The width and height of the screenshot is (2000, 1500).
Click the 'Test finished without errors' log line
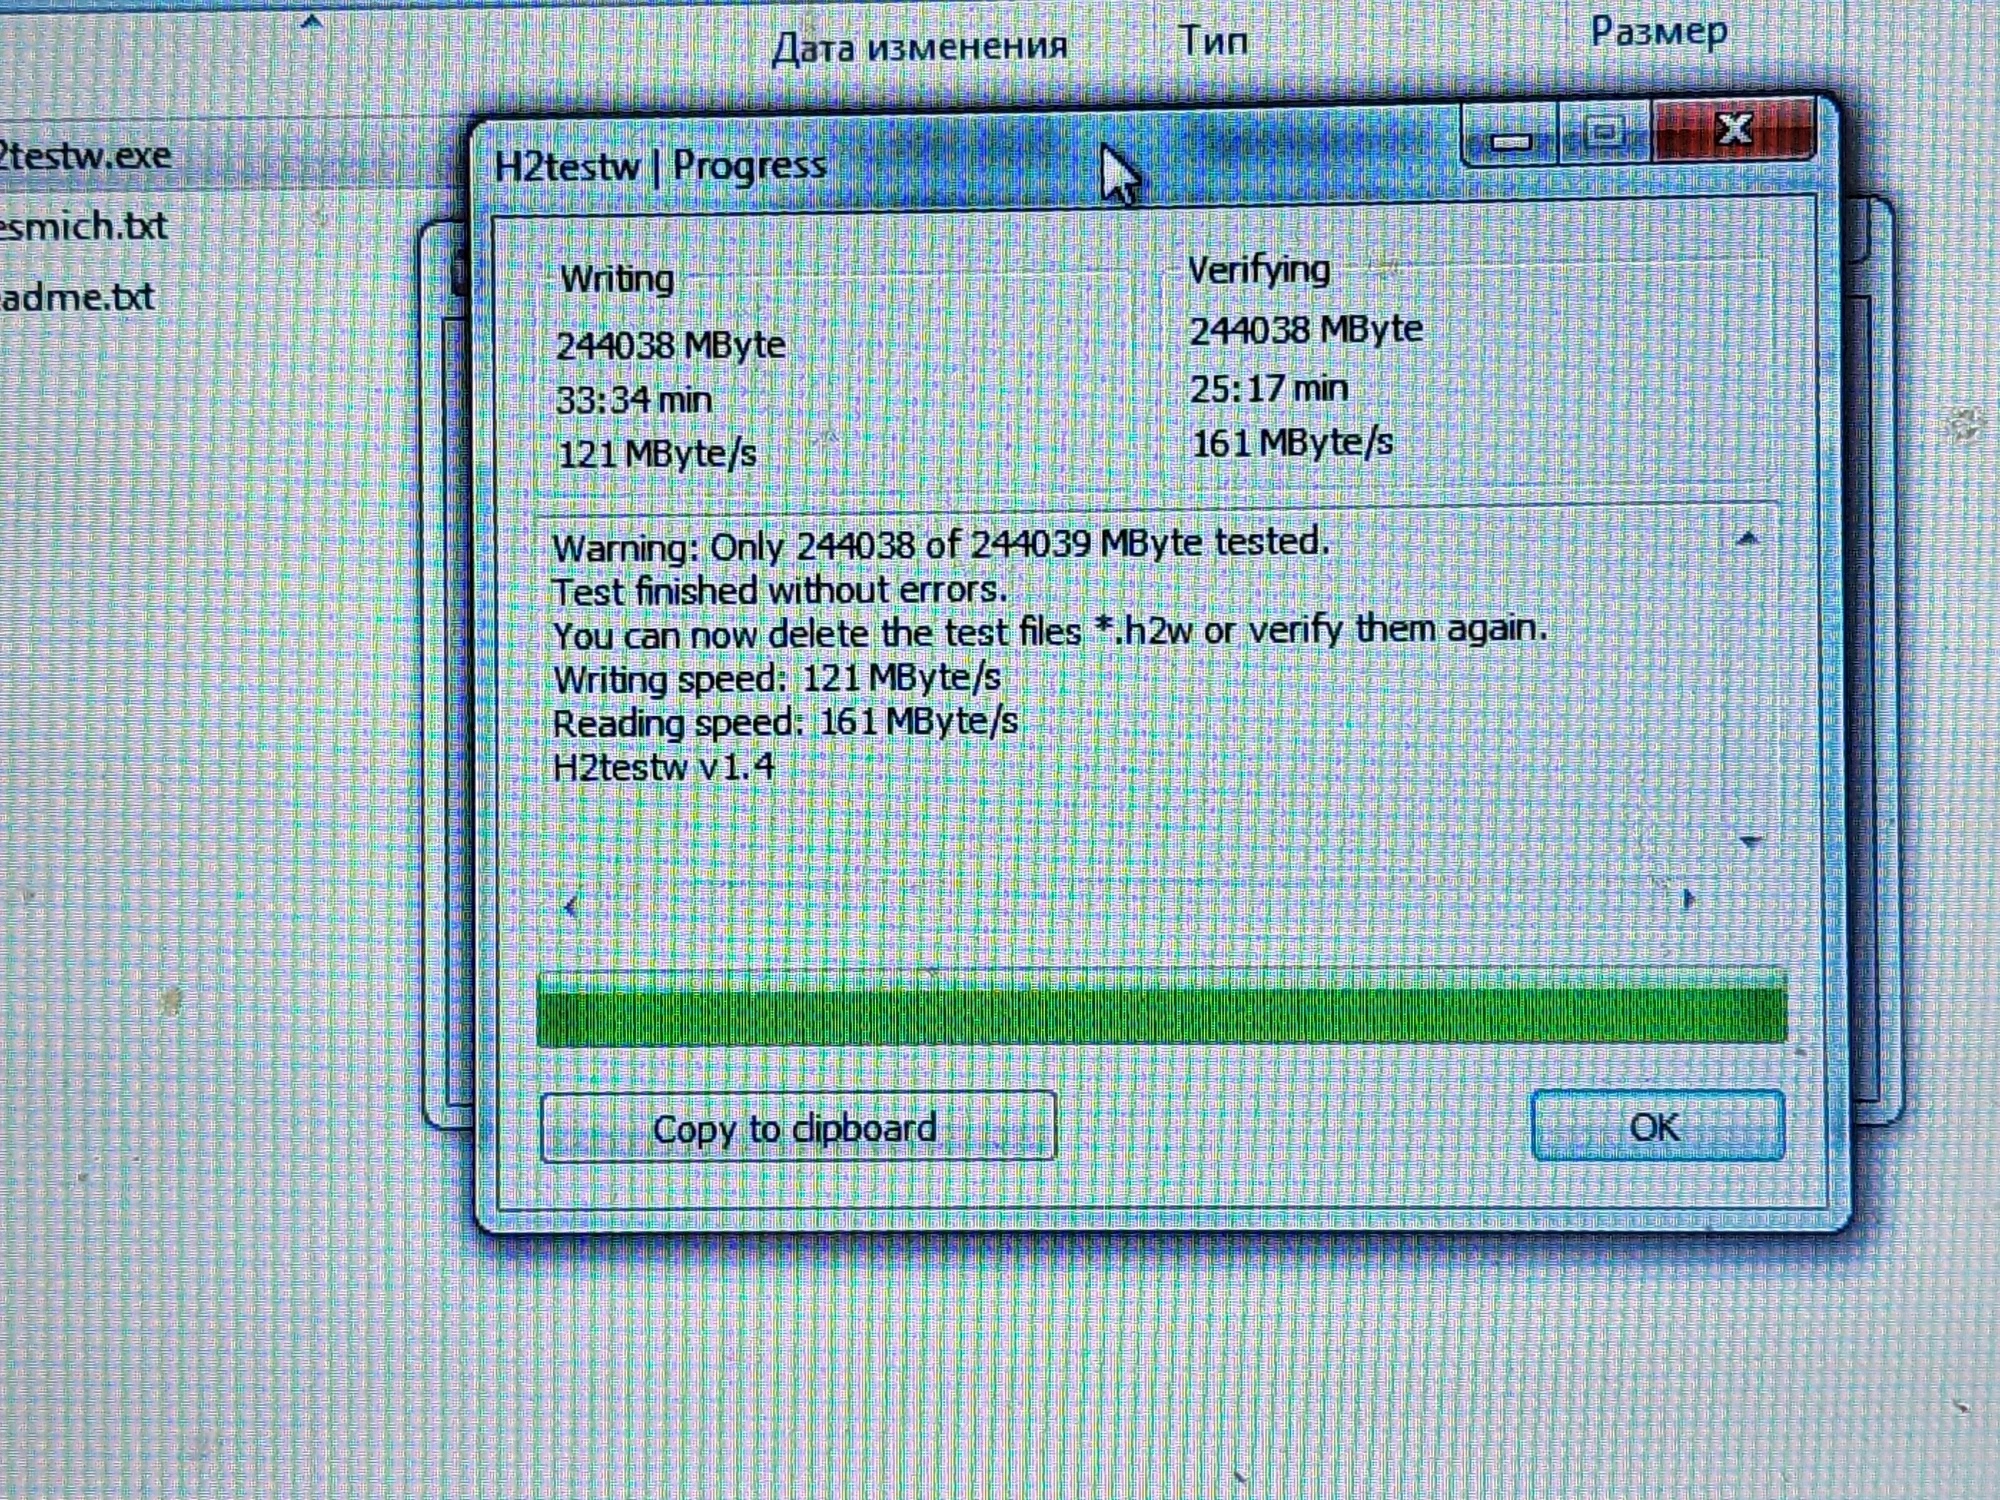tap(779, 590)
